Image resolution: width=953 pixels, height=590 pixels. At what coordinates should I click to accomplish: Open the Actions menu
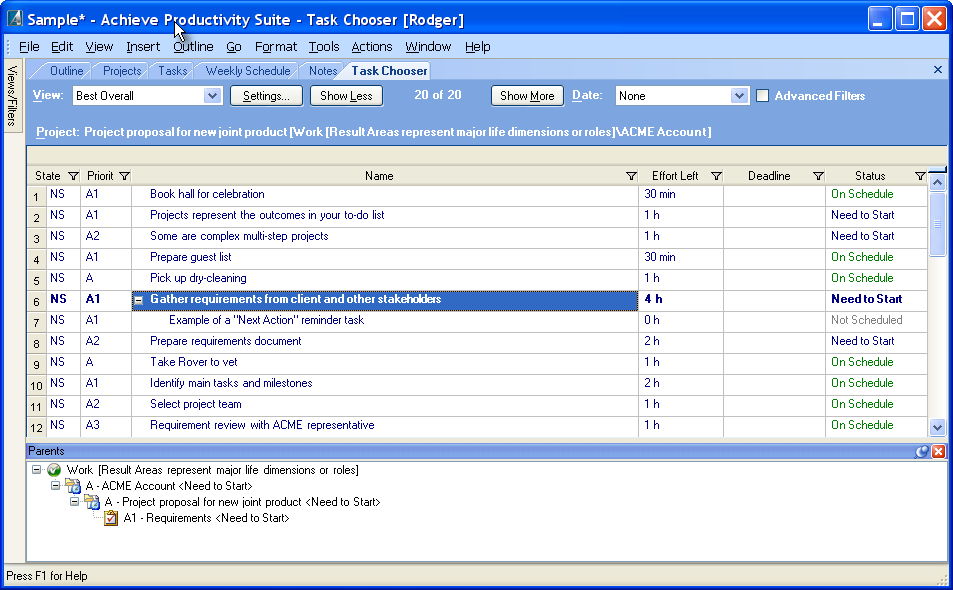coord(372,47)
